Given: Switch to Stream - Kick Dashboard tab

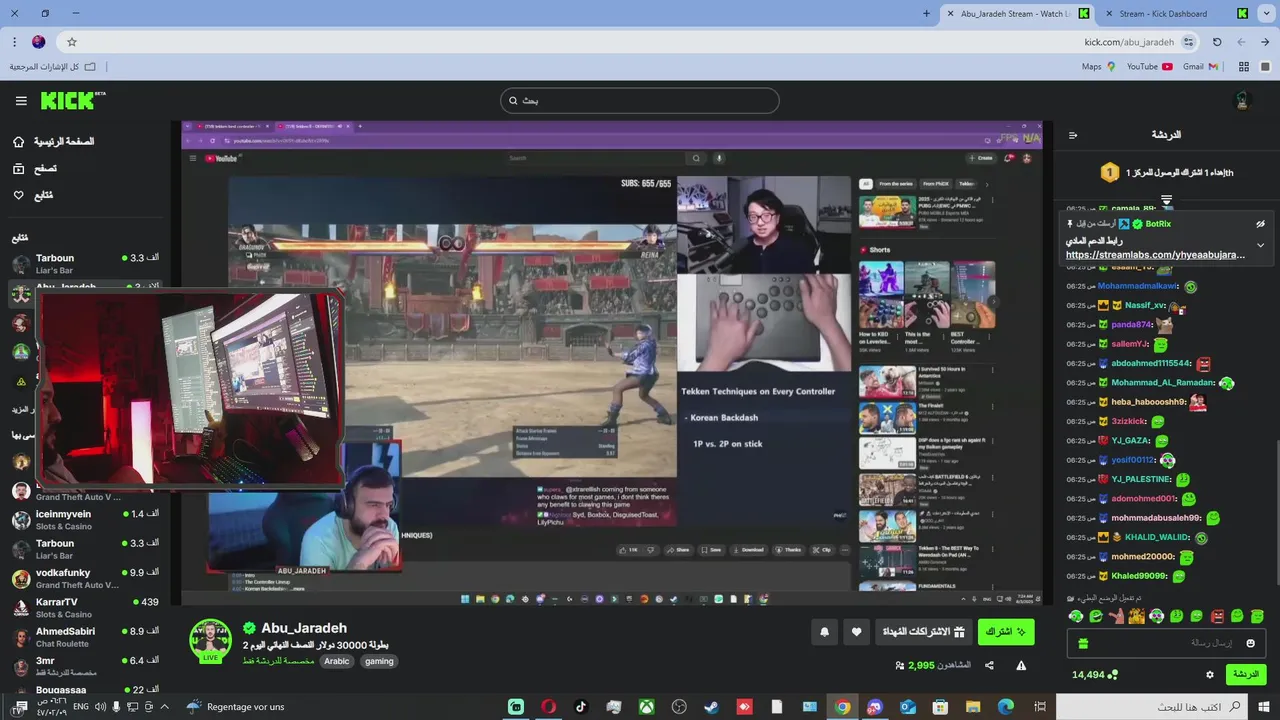Looking at the screenshot, I should point(1175,14).
